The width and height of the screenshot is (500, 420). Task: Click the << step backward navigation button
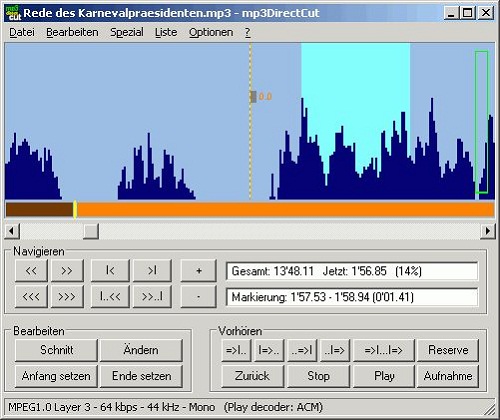pos(31,271)
